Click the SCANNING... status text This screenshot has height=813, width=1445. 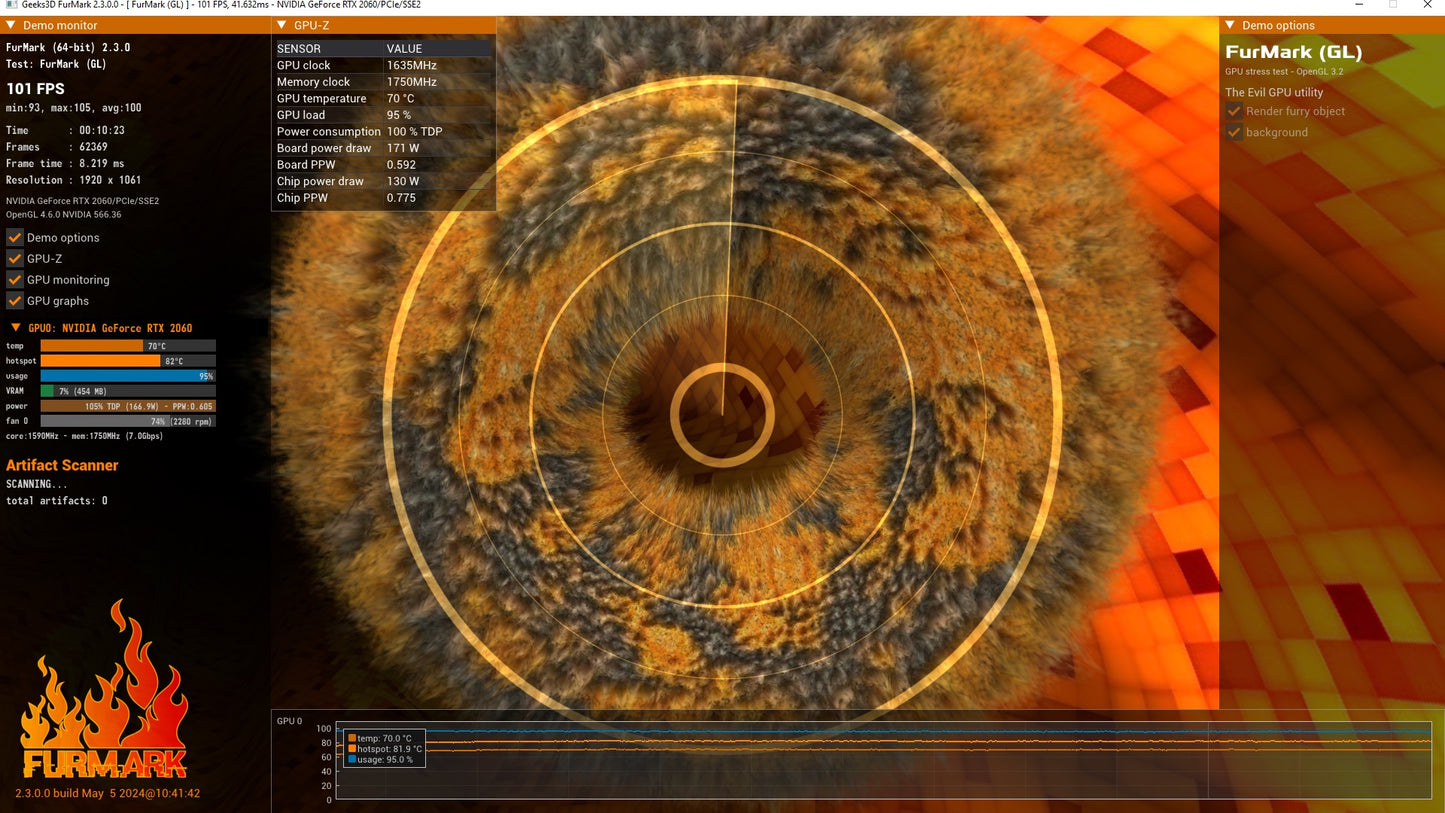tap(36, 484)
